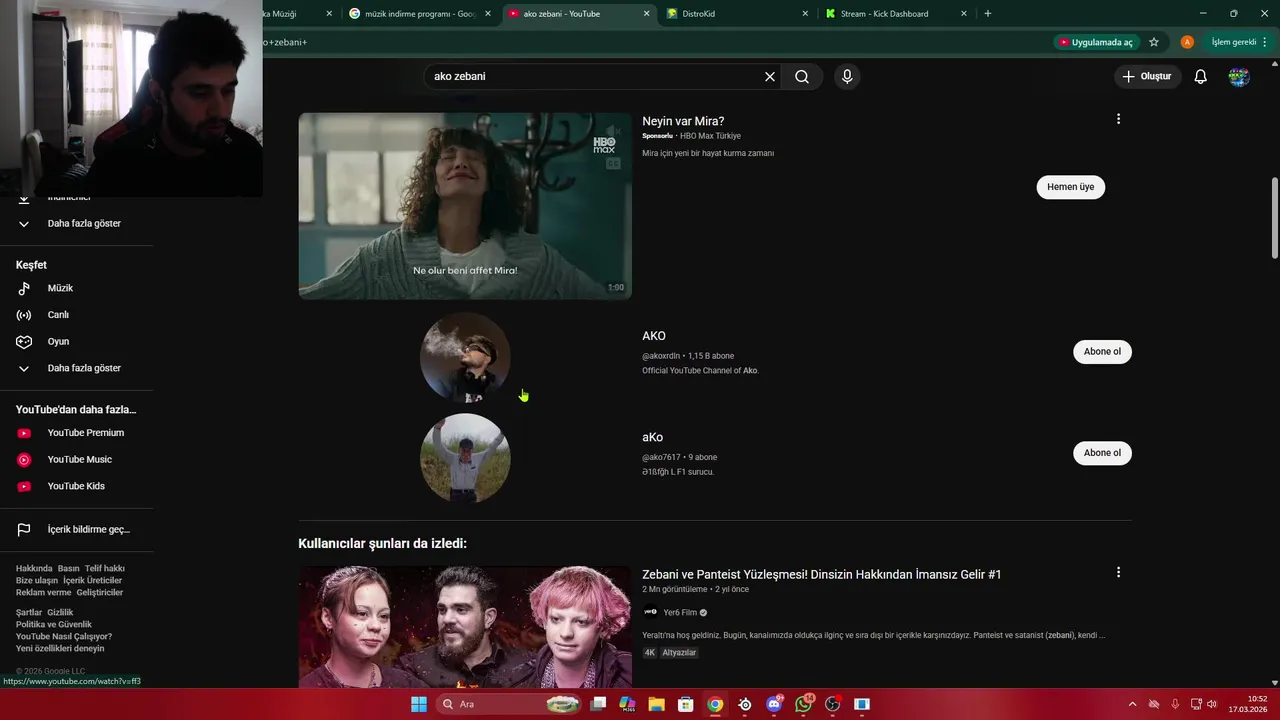Show hidden system tray icons chevron

[1132, 704]
